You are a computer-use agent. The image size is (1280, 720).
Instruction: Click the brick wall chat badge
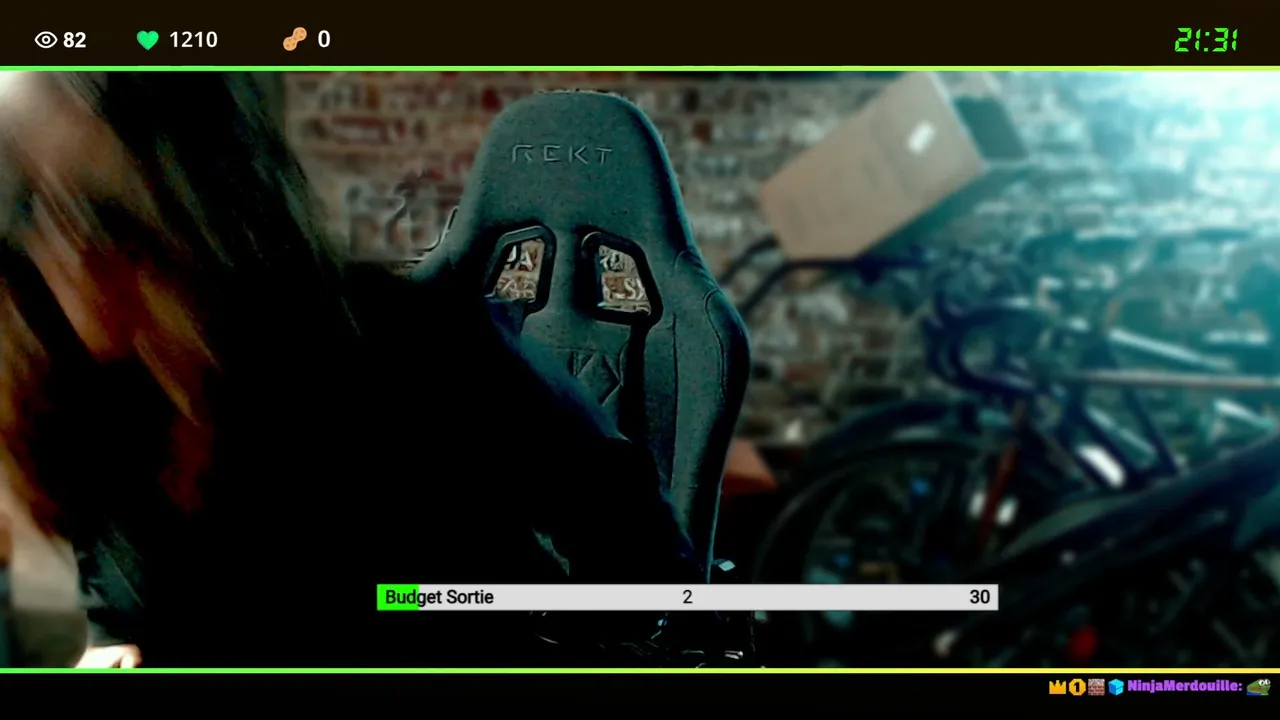coord(1096,687)
